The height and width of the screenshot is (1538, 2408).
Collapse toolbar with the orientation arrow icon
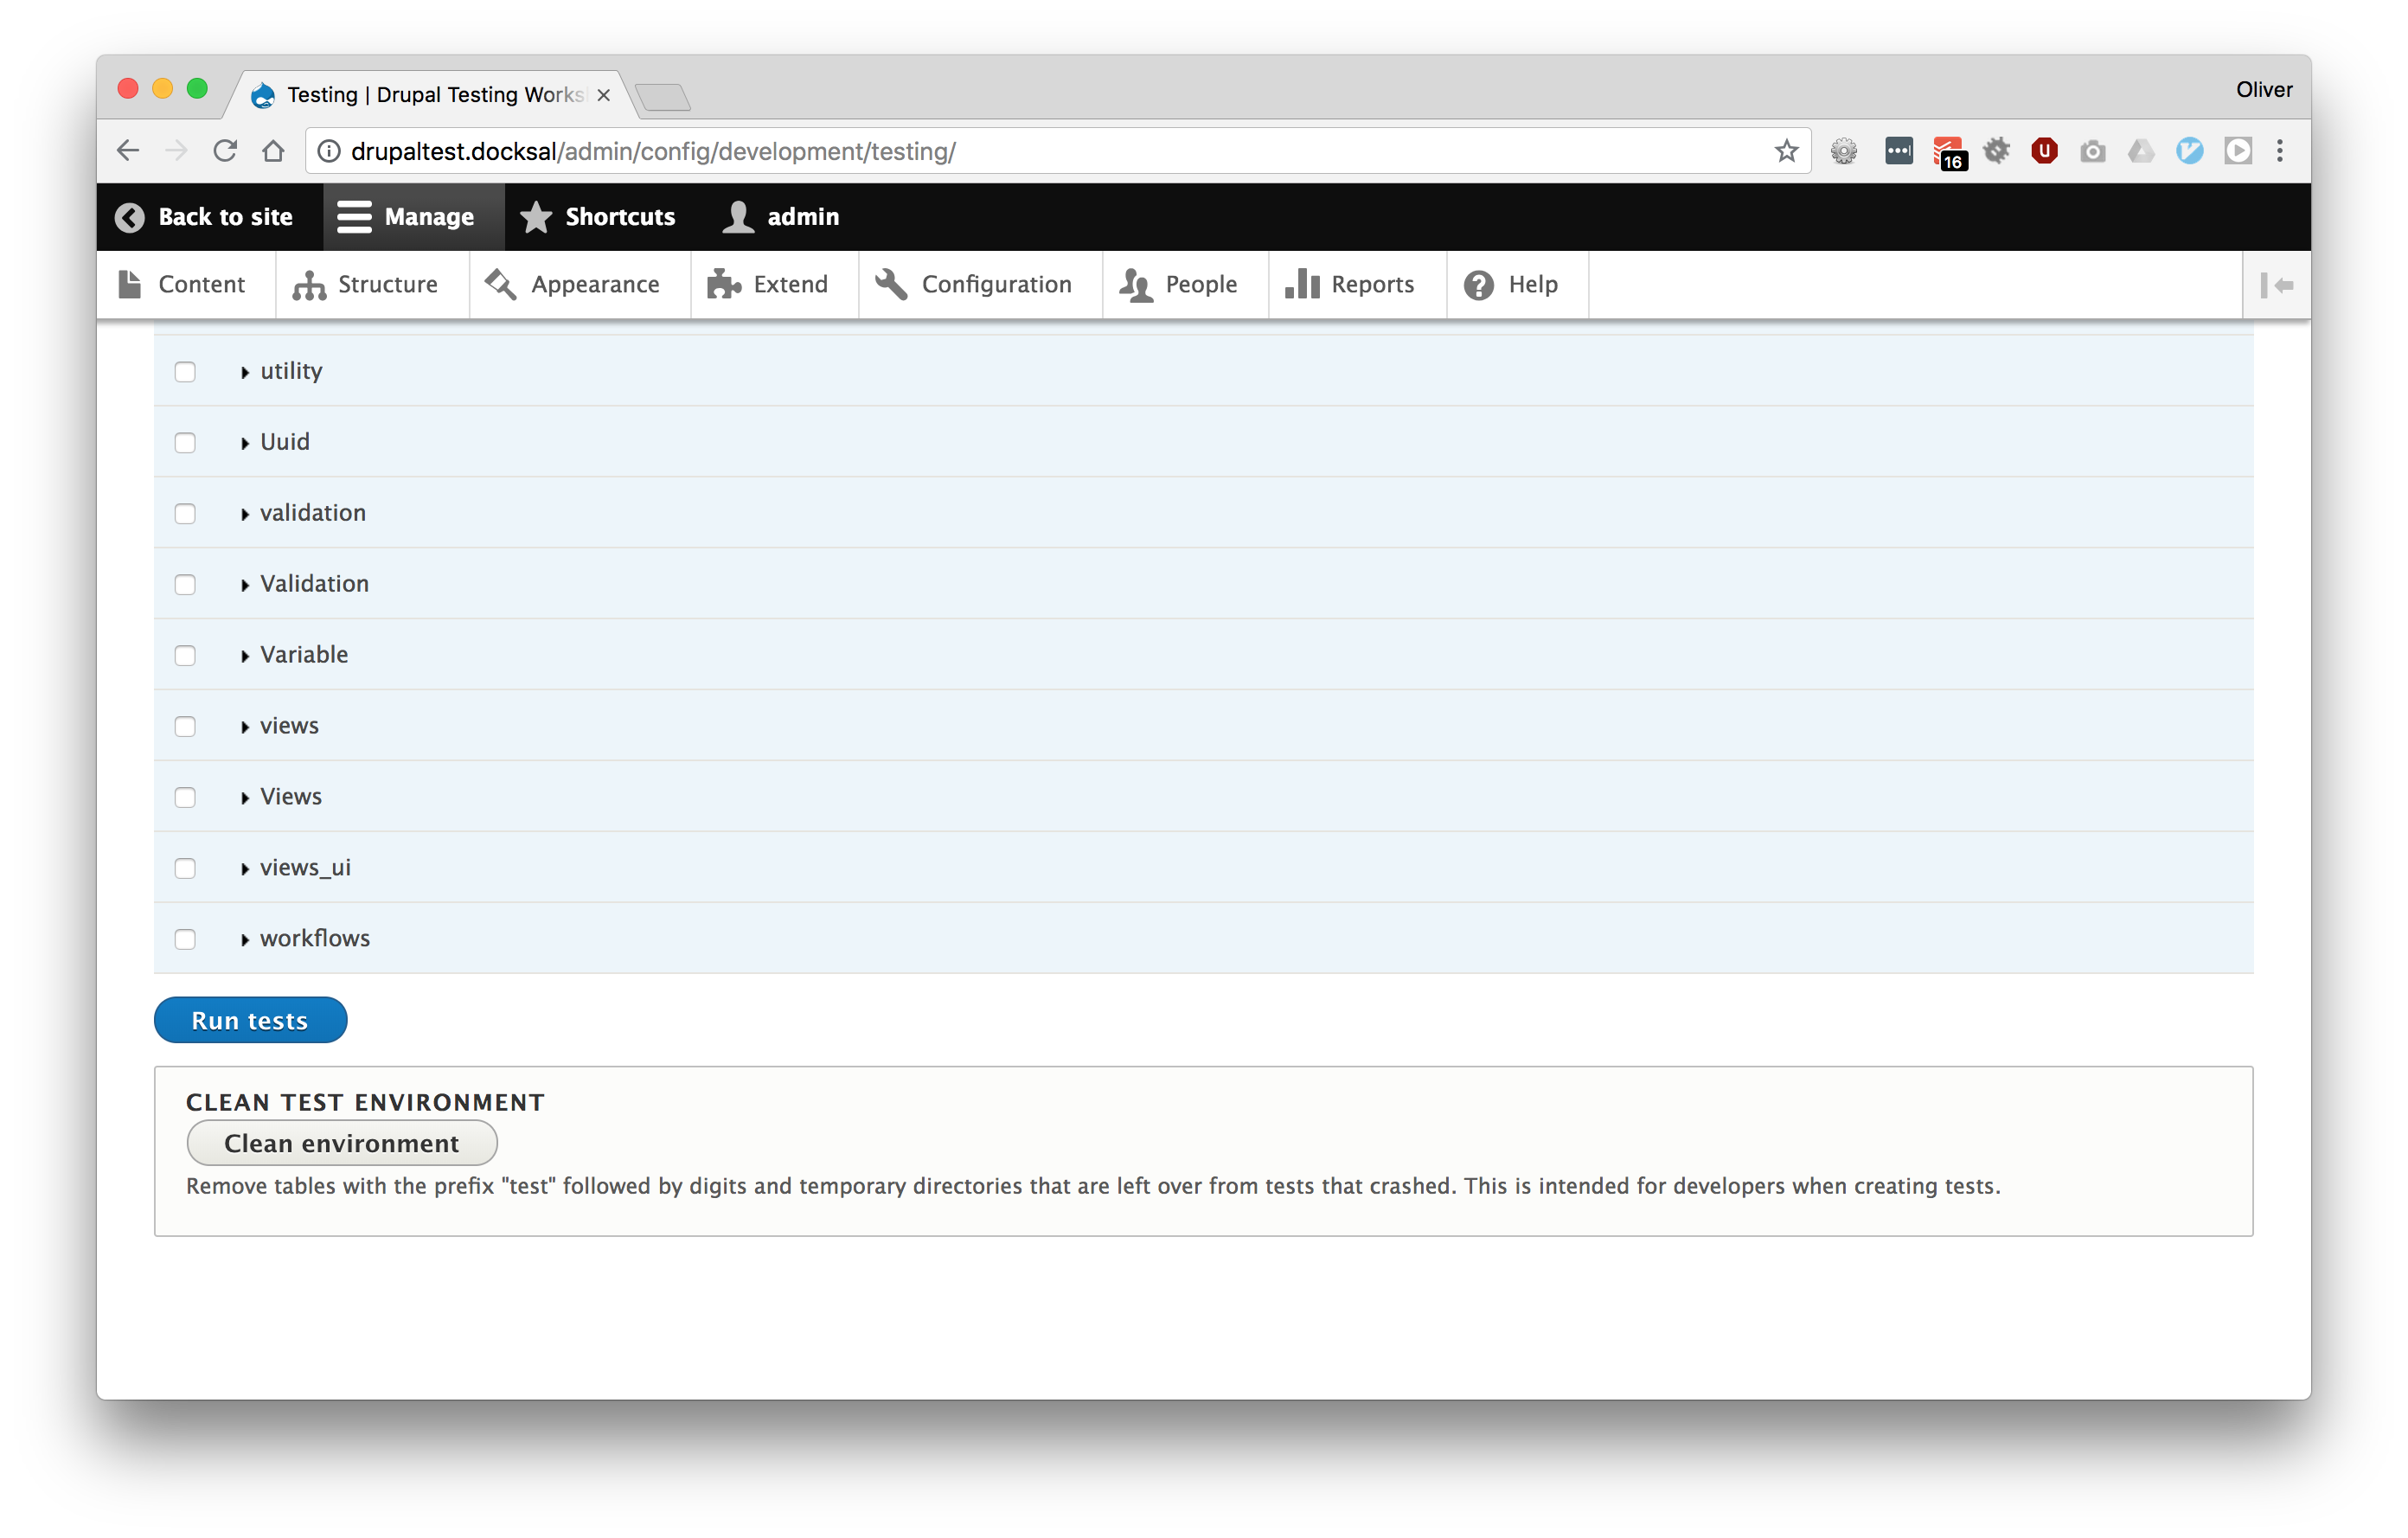tap(2276, 285)
